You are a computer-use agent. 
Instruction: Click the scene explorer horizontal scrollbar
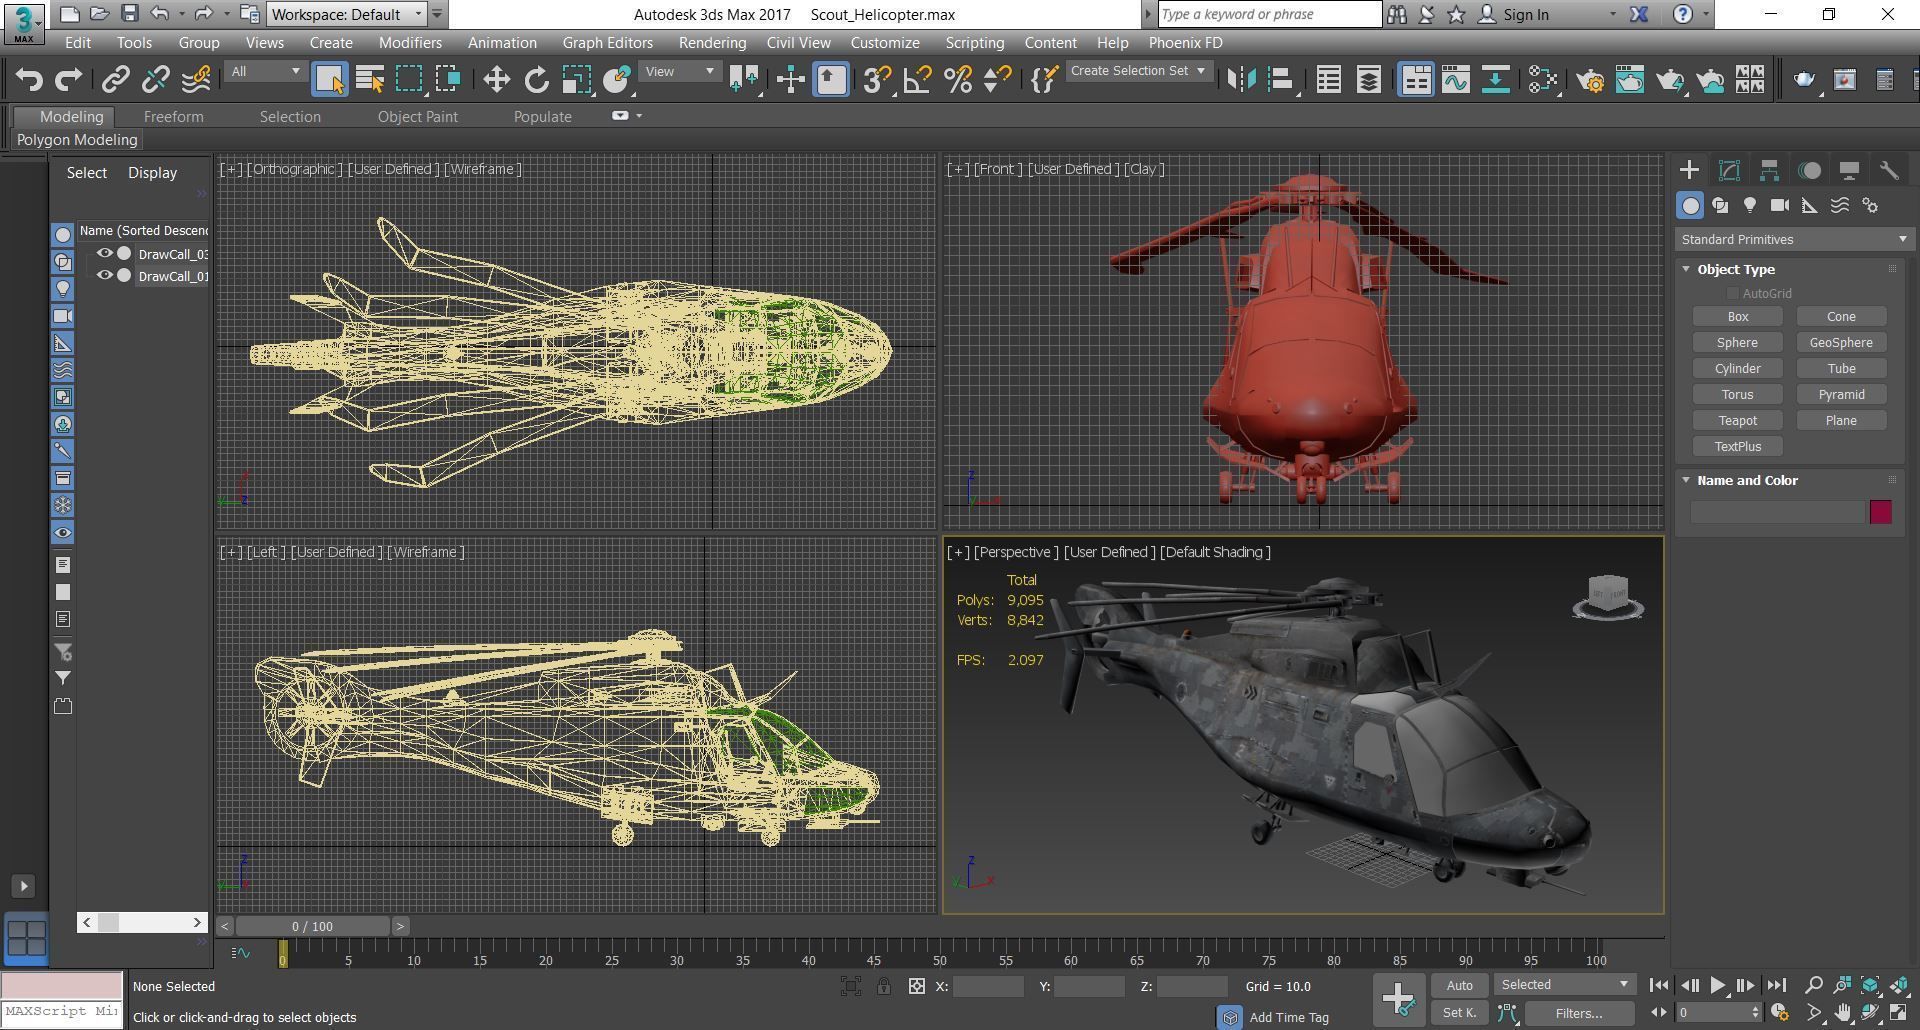click(x=142, y=922)
